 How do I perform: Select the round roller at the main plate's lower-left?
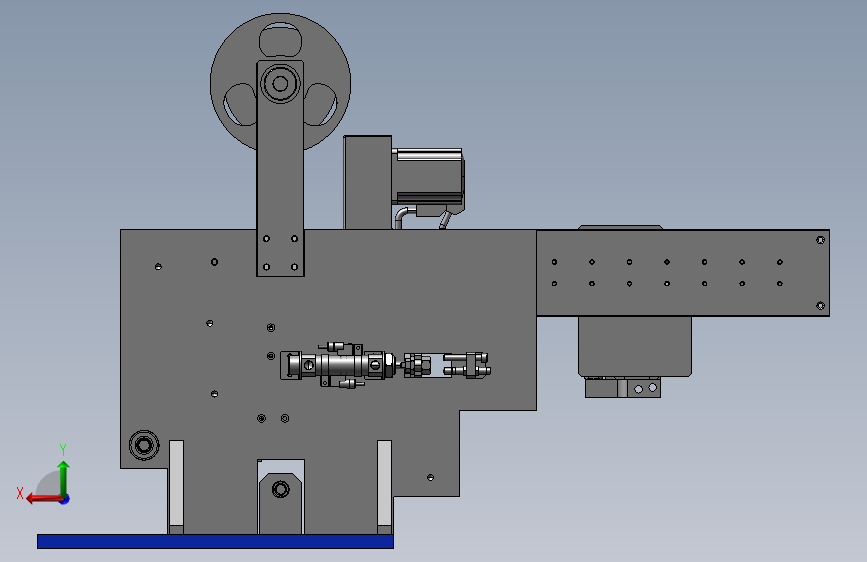click(144, 445)
